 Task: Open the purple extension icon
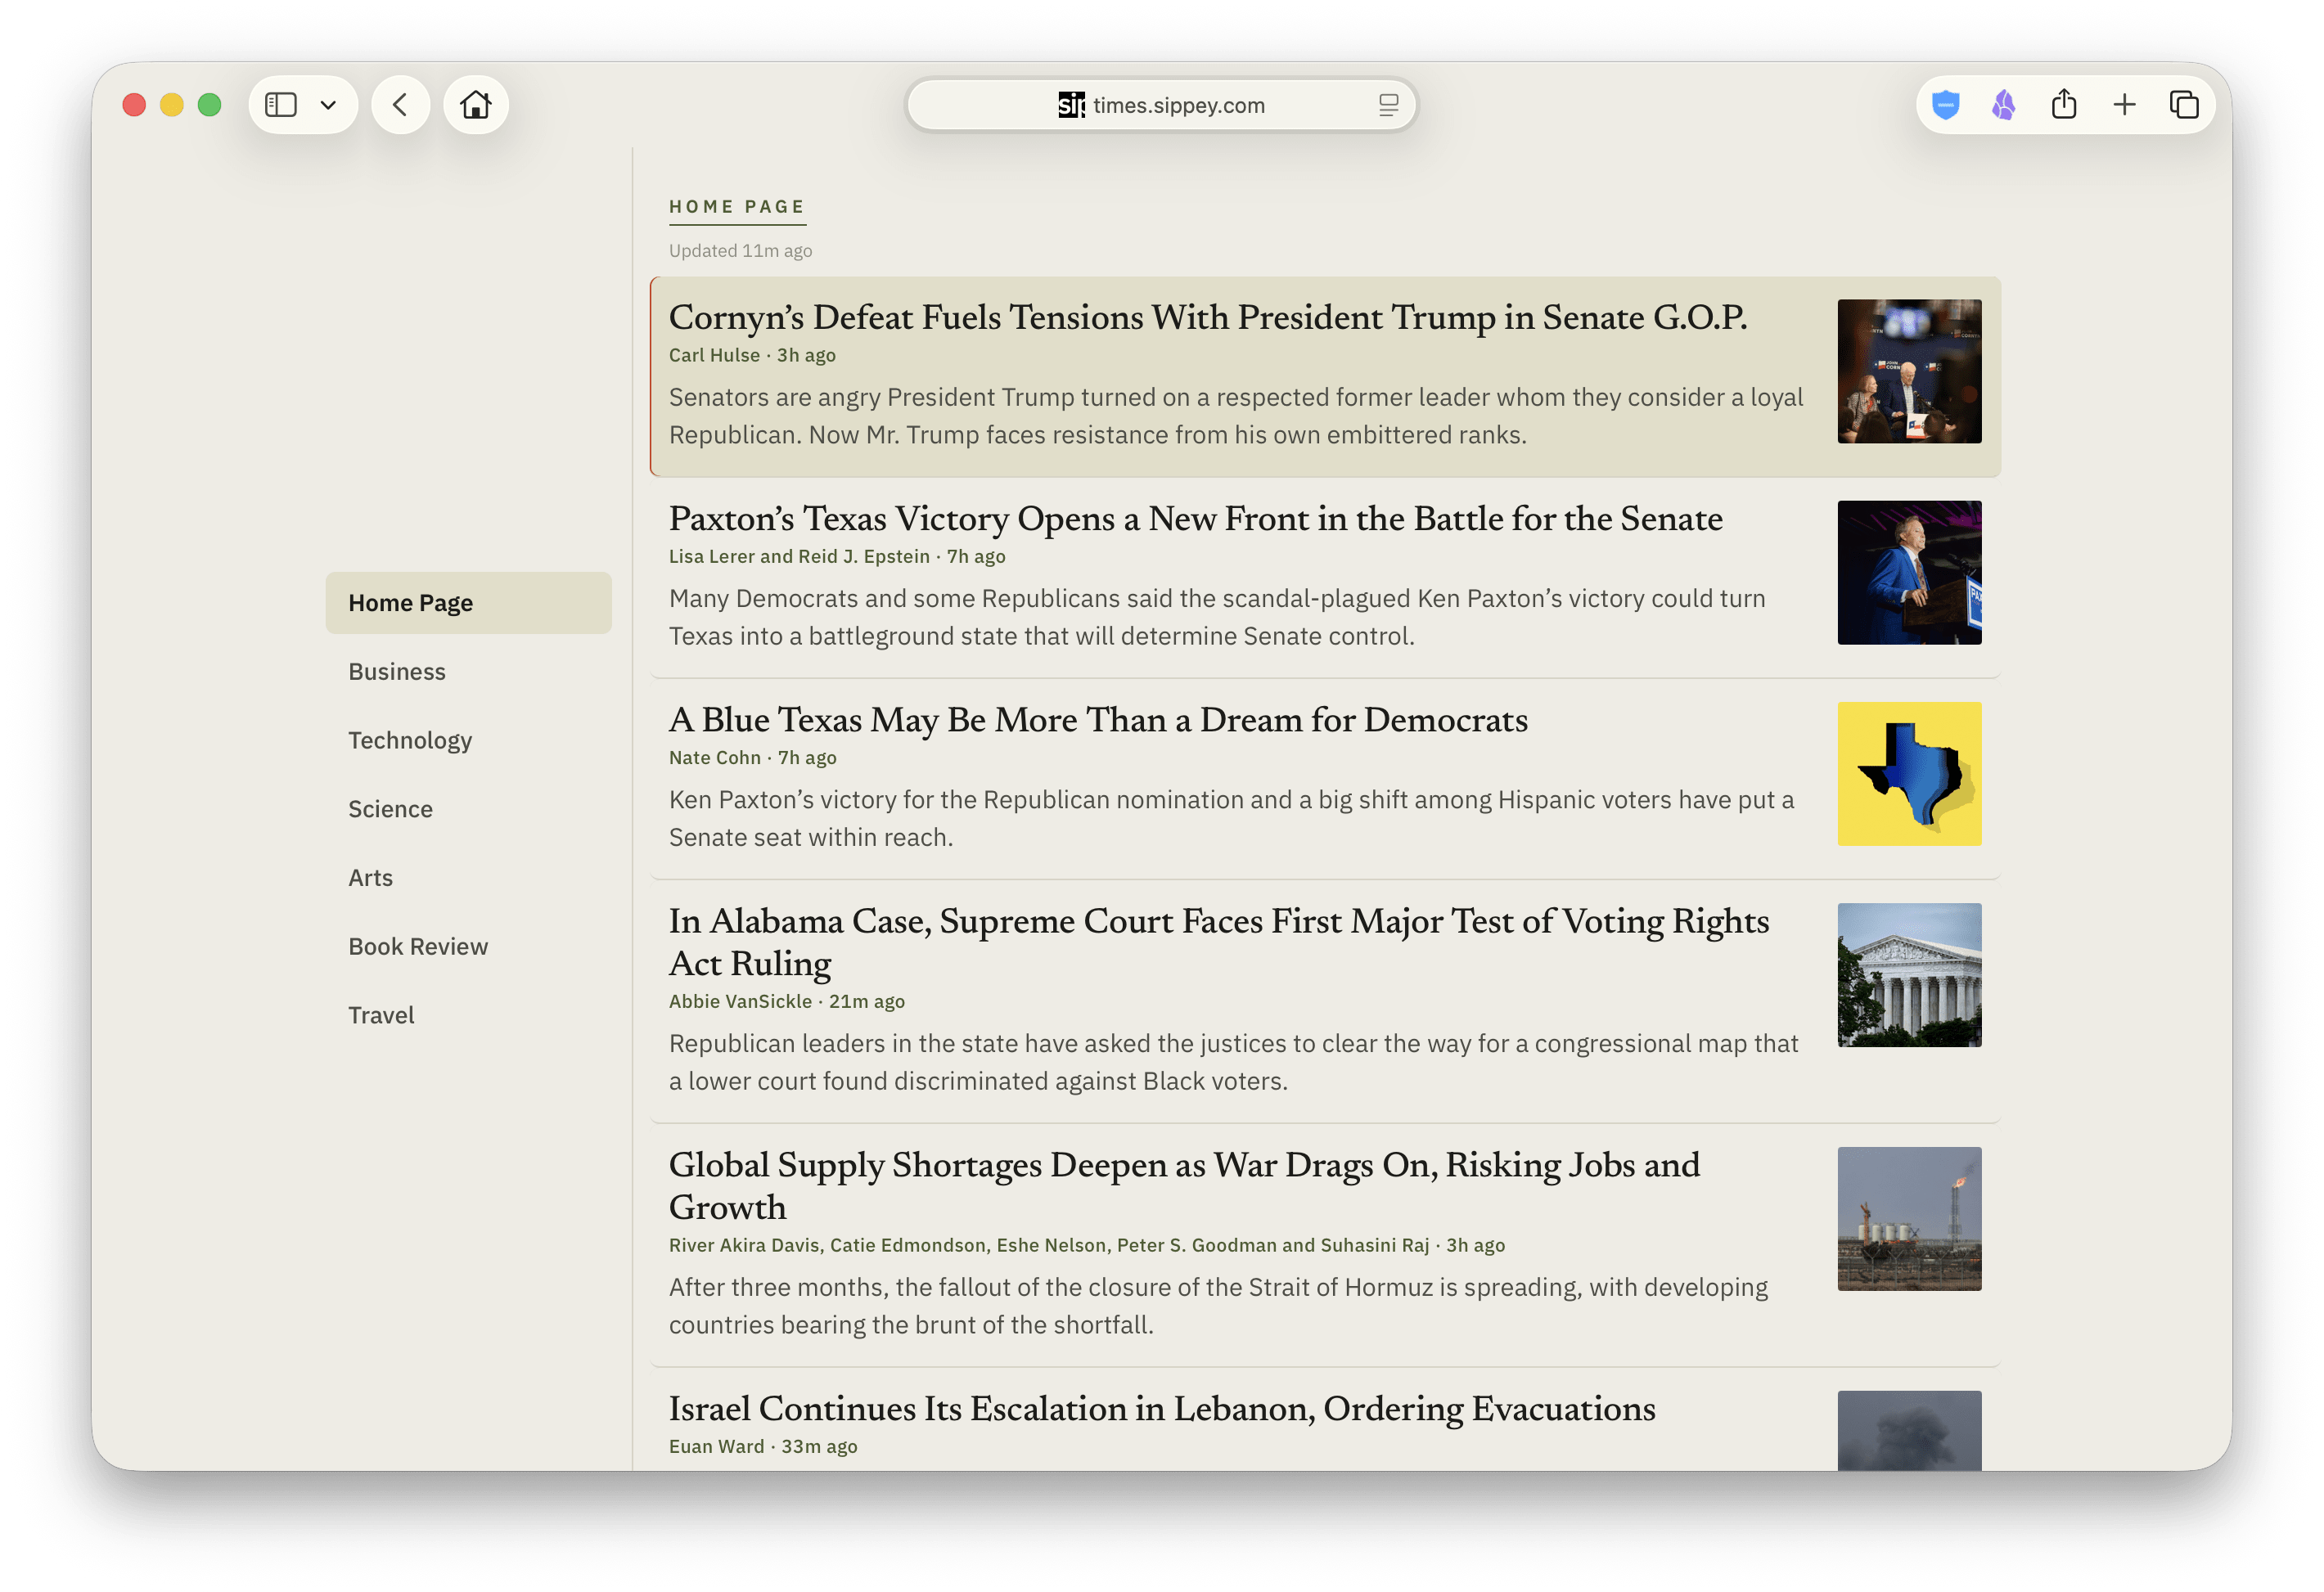click(2003, 105)
